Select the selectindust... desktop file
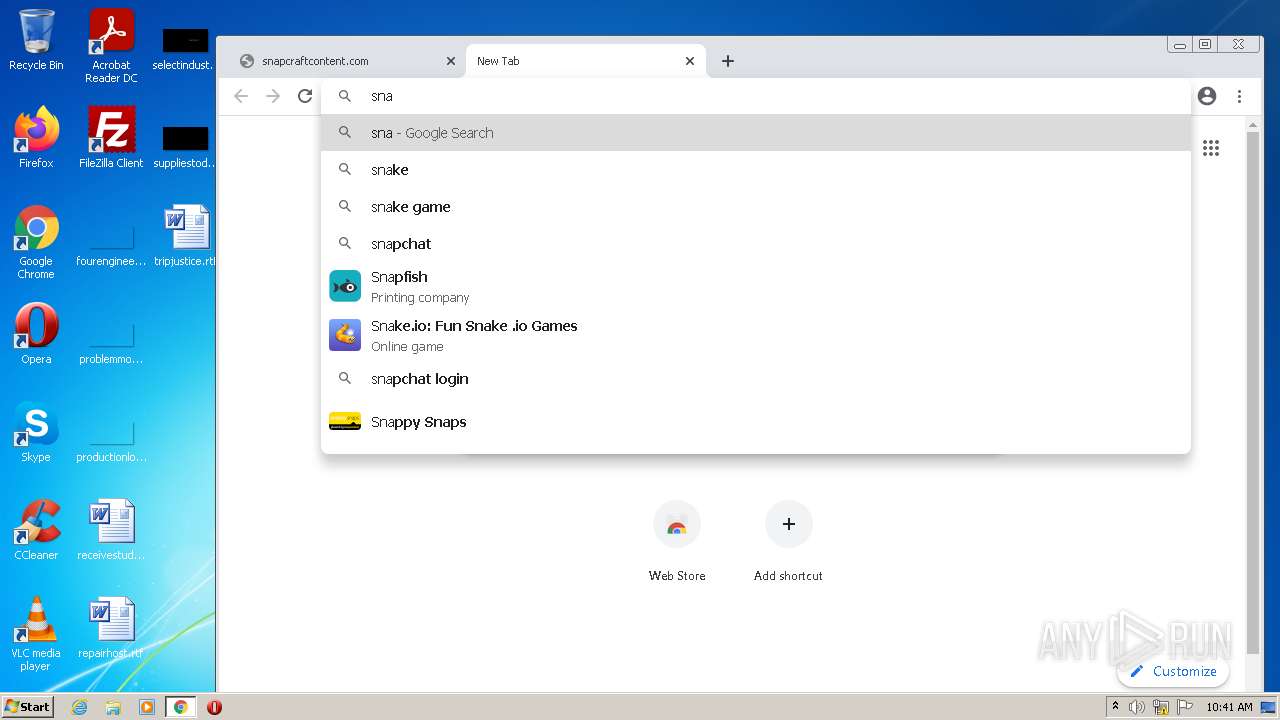The height and width of the screenshot is (720, 1280). pos(186,50)
